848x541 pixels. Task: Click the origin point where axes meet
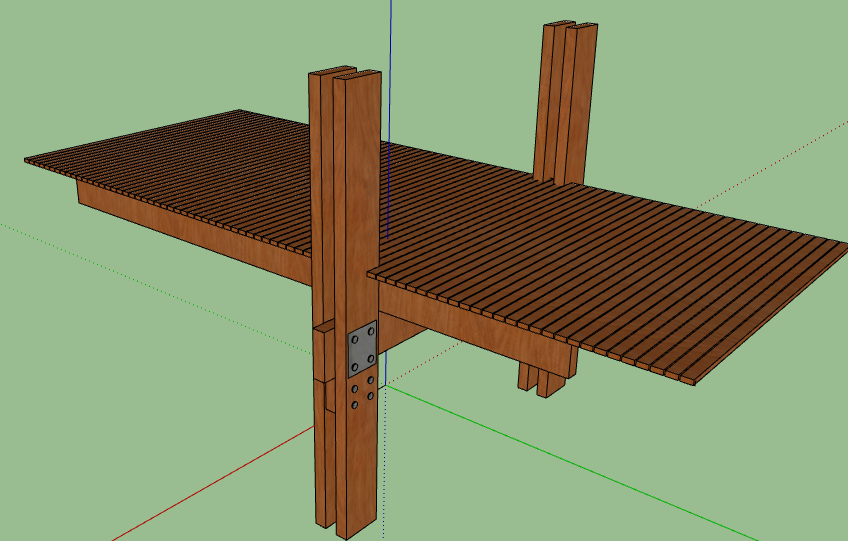[387, 387]
